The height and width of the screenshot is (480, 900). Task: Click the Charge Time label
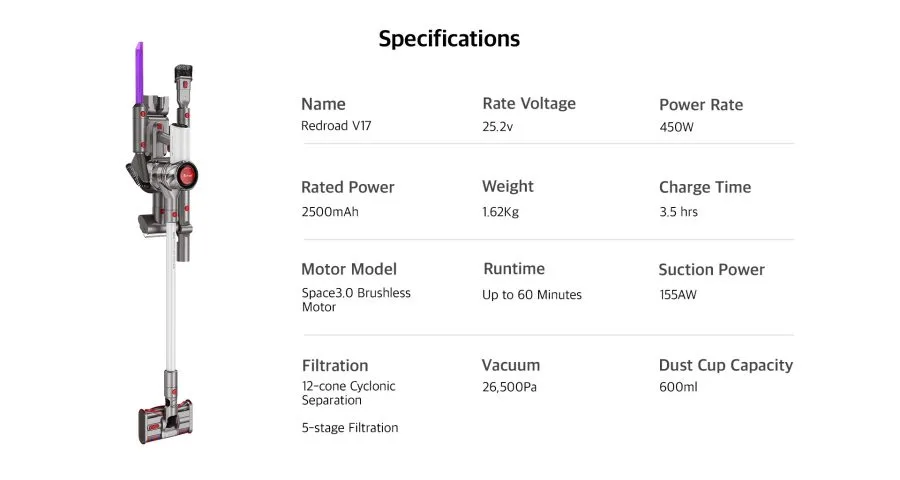705,187
